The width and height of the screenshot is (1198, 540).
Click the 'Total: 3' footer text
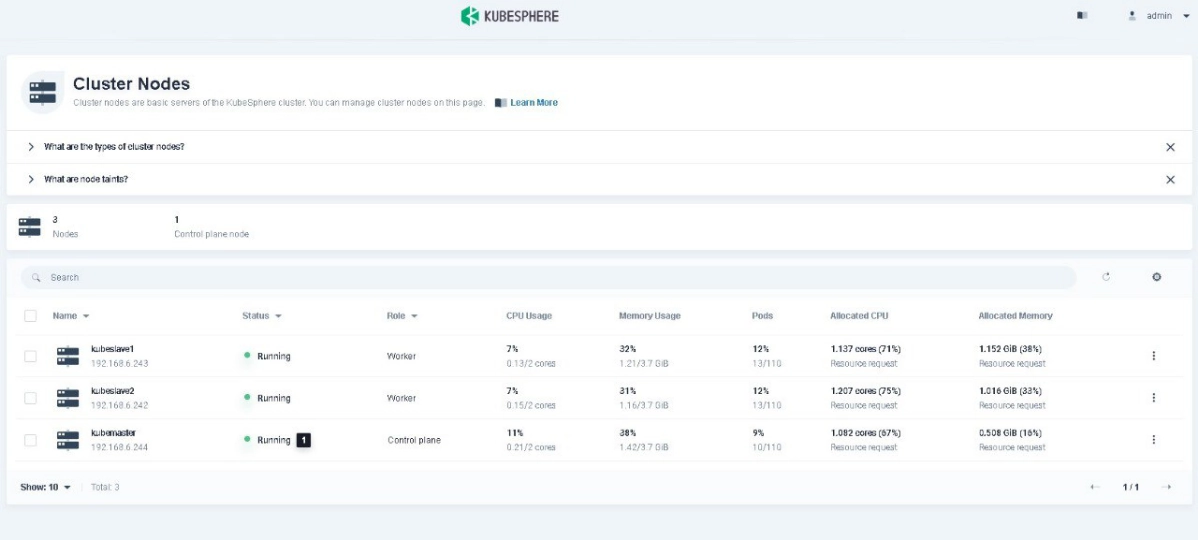click(x=105, y=487)
